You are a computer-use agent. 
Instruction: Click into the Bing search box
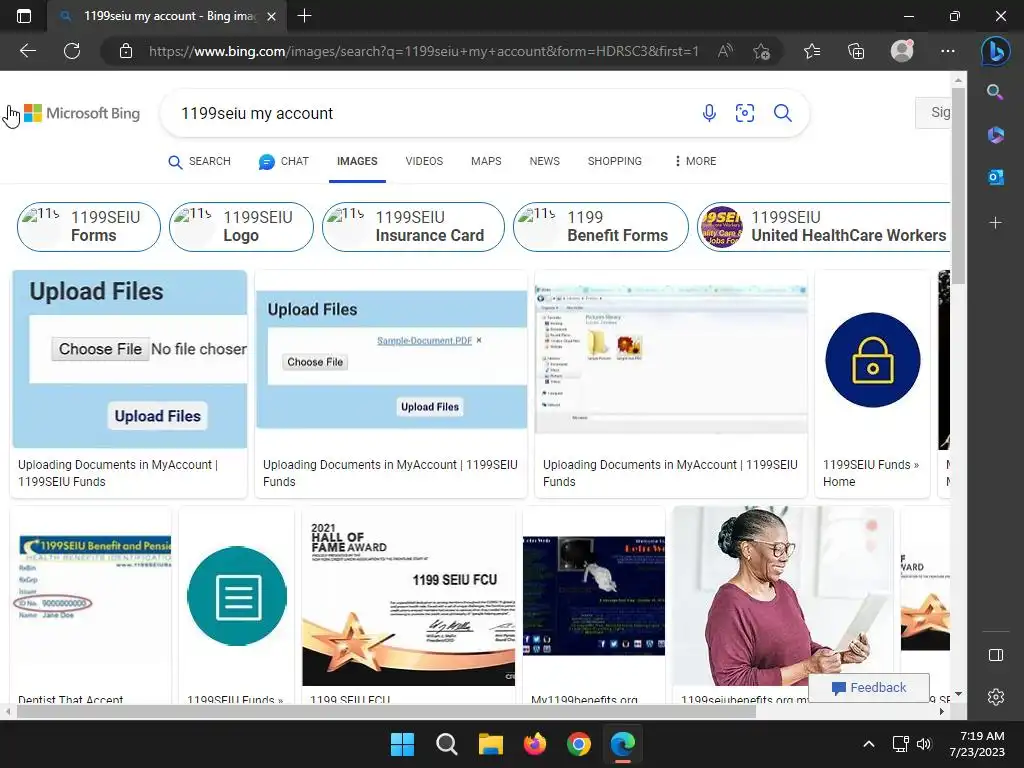tap(431, 114)
